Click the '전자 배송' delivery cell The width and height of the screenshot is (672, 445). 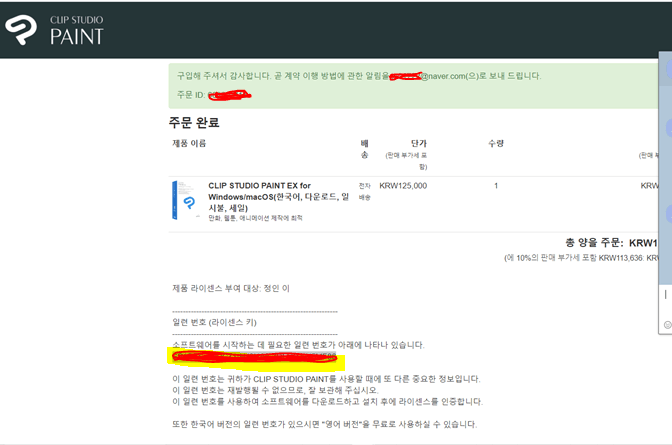click(x=364, y=191)
